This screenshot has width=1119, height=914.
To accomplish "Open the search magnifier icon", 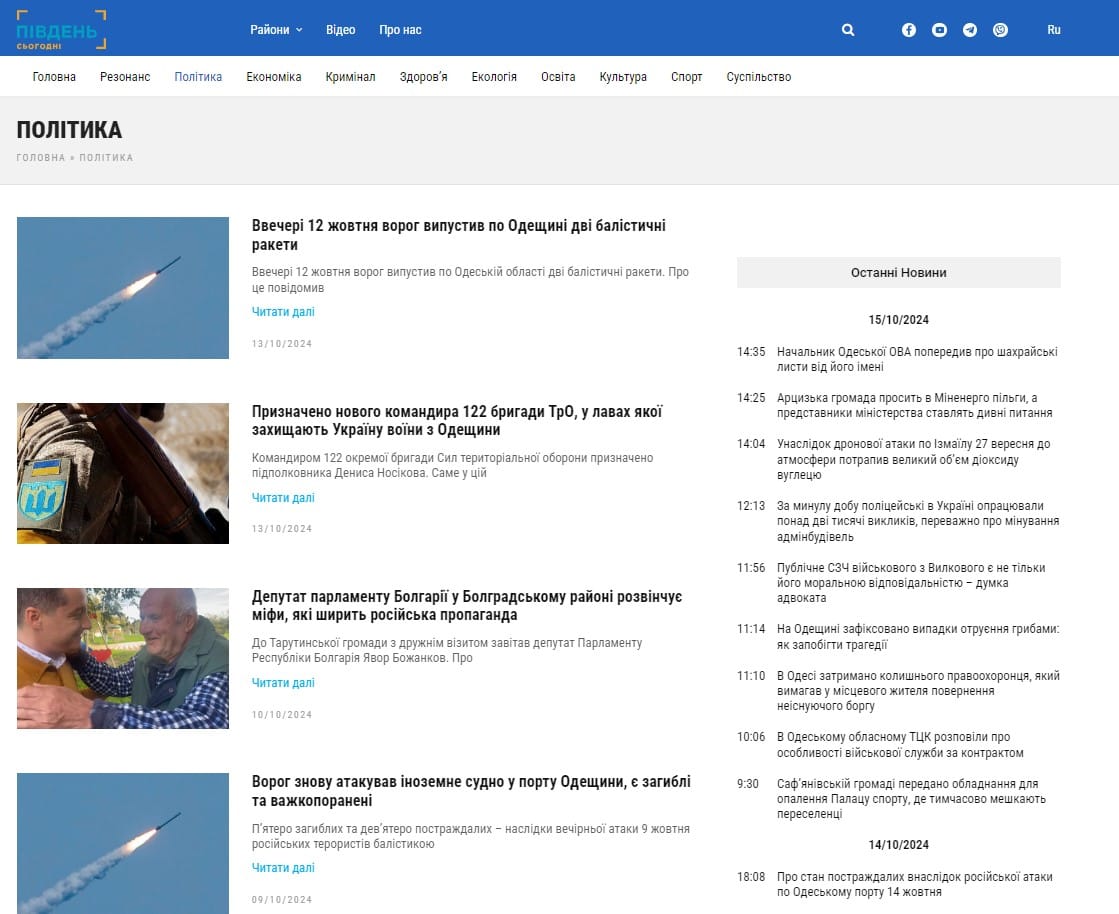I will [848, 30].
